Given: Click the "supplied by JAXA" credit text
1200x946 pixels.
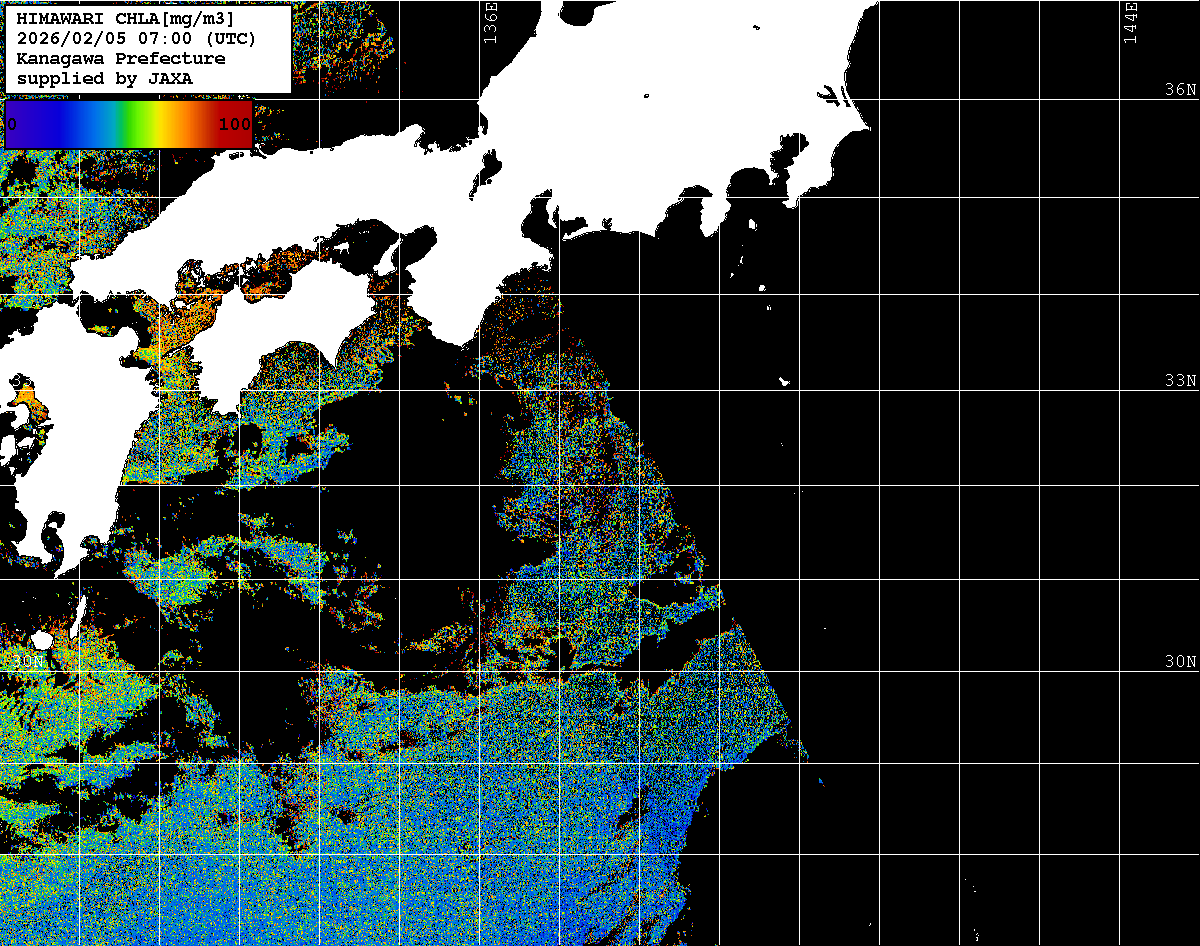Looking at the screenshot, I should click(104, 78).
